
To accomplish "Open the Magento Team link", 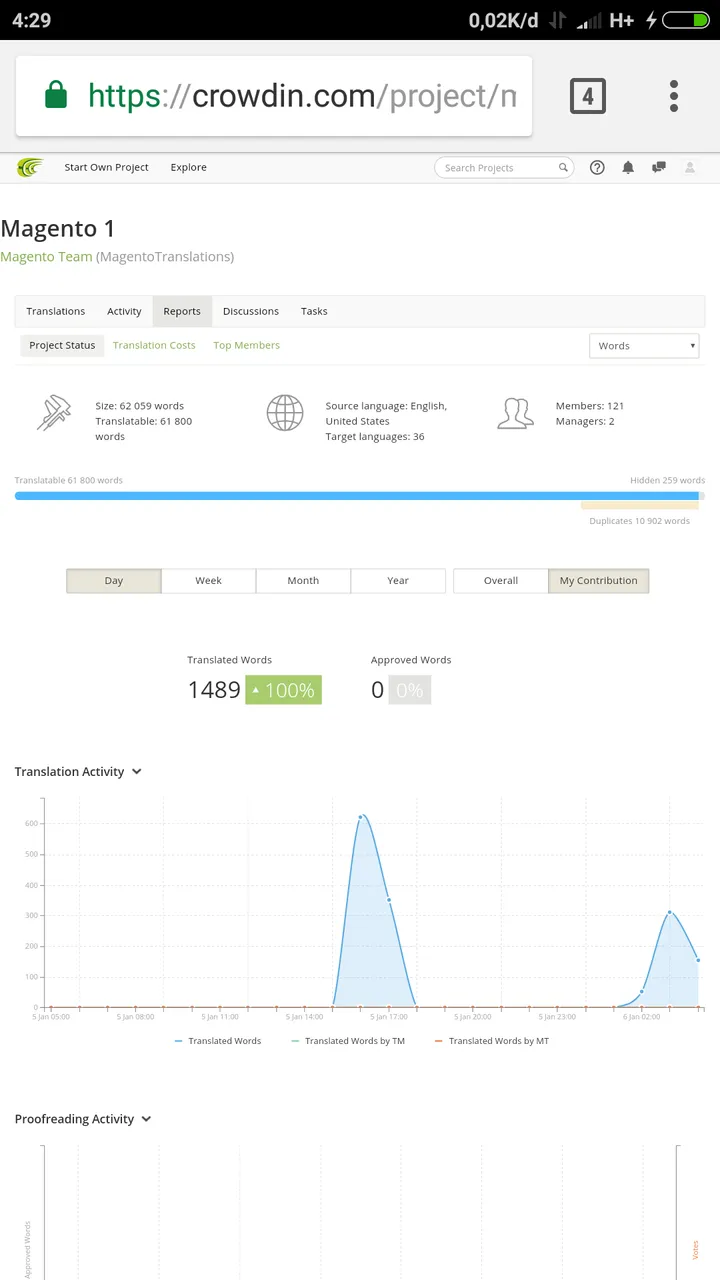I will tap(46, 257).
